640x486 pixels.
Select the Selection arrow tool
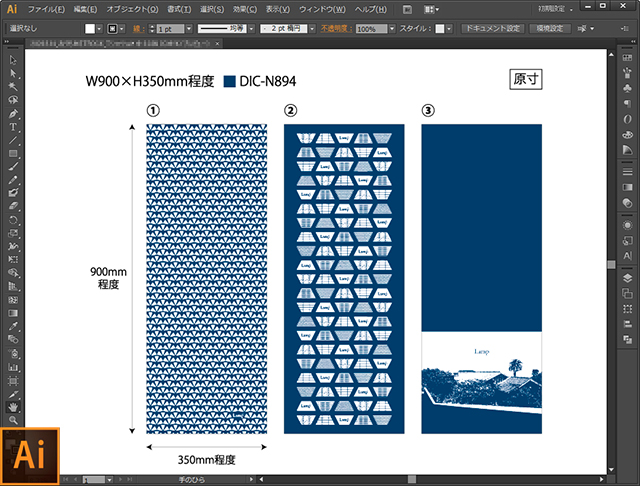pos(14,61)
